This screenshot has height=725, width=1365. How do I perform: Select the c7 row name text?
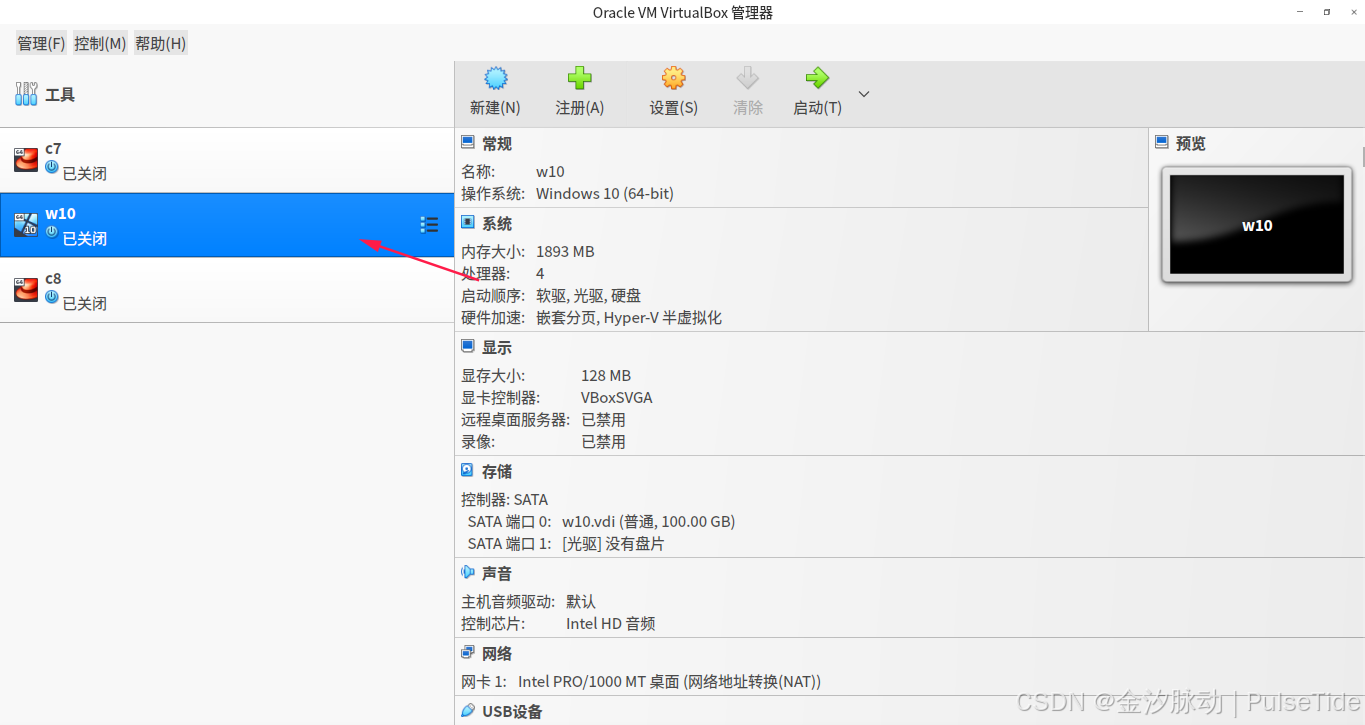pos(53,148)
